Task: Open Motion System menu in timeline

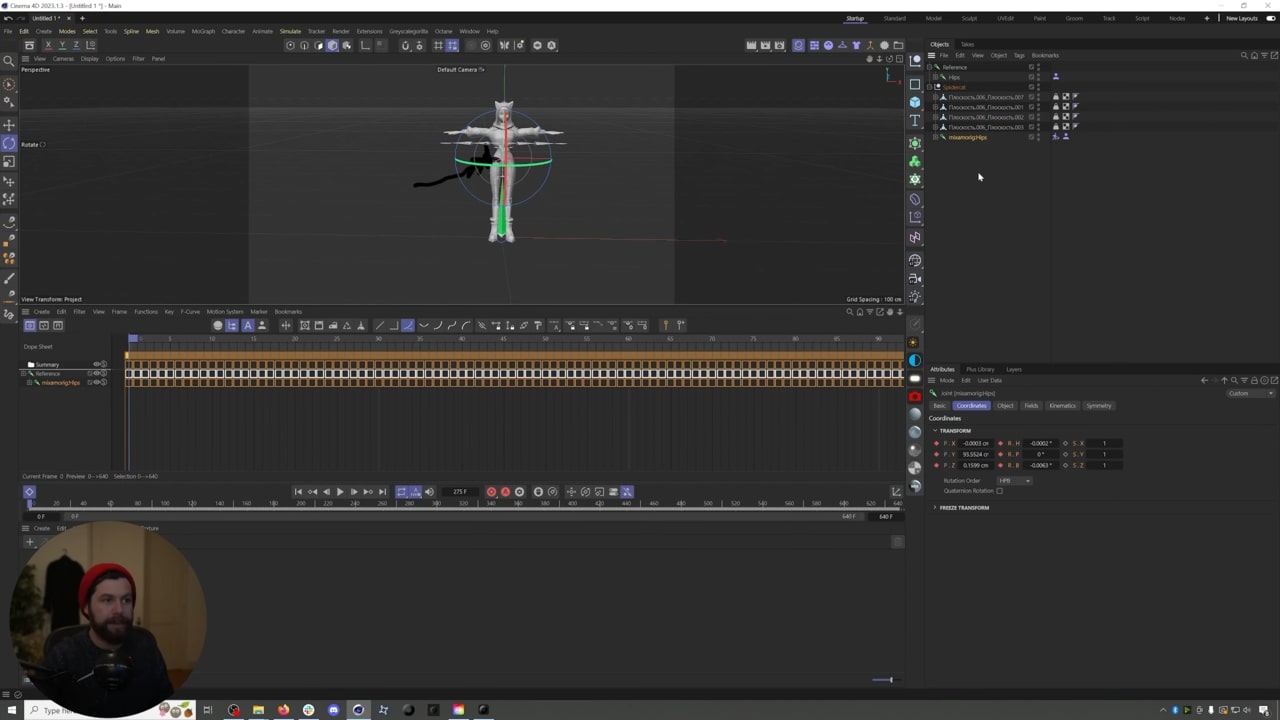Action: pyautogui.click(x=225, y=312)
